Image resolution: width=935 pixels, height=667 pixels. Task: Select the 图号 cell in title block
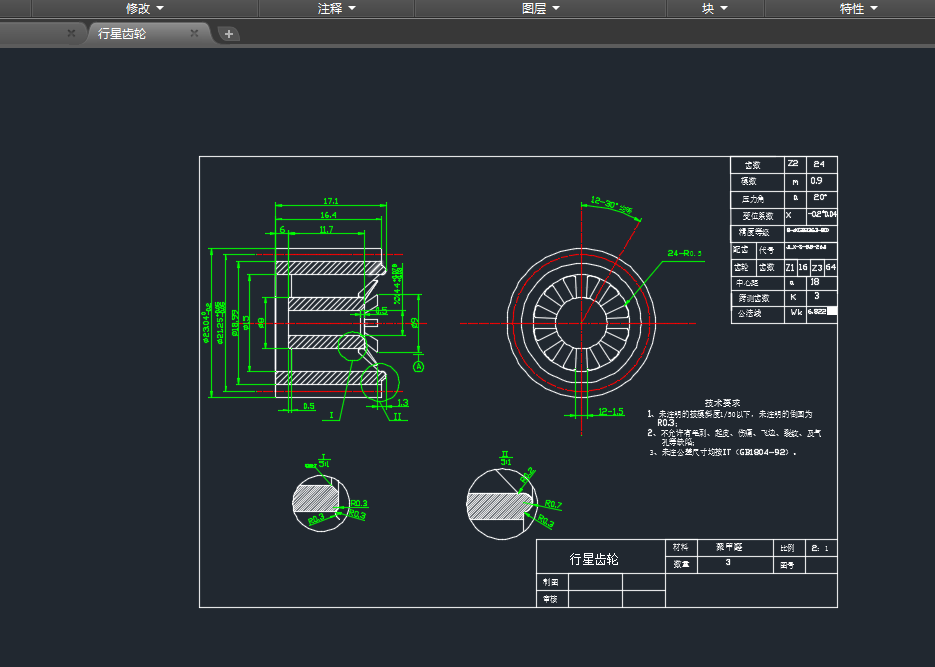coord(790,564)
